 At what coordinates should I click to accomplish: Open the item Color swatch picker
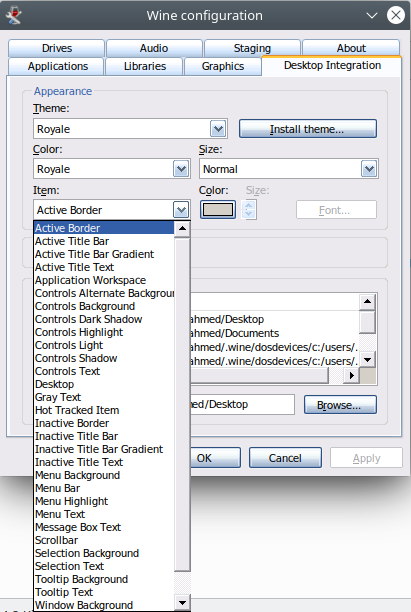click(218, 210)
